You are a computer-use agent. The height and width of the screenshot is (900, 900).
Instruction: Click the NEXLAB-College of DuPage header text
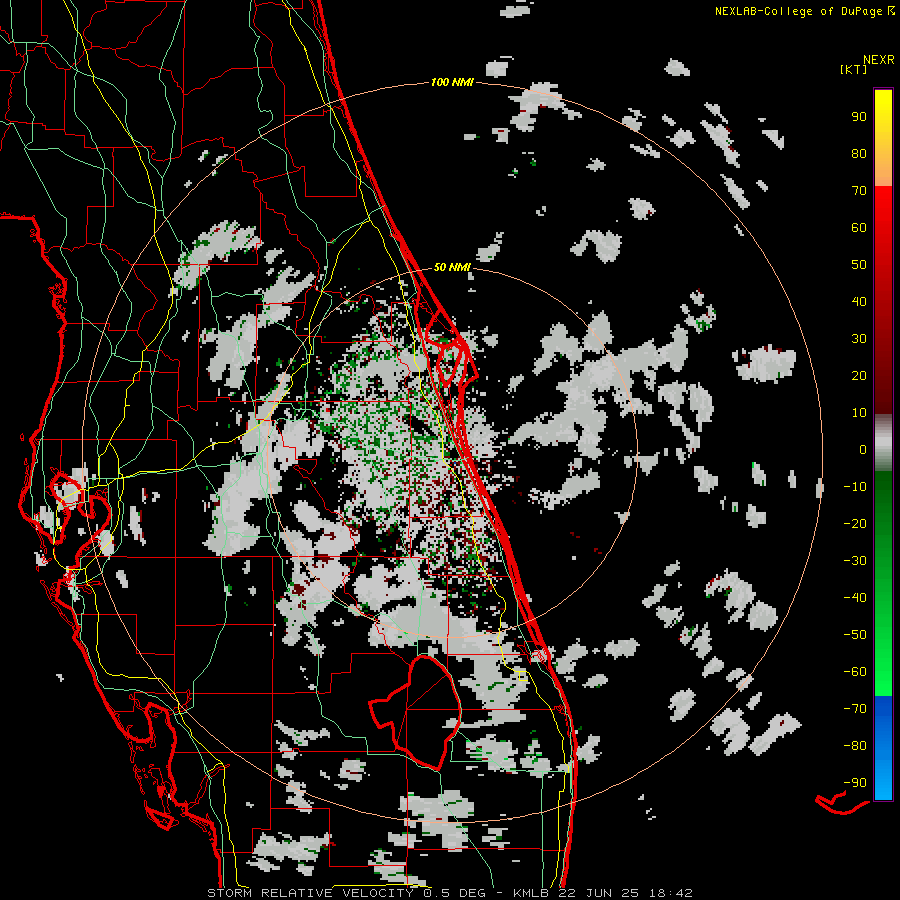[798, 11]
